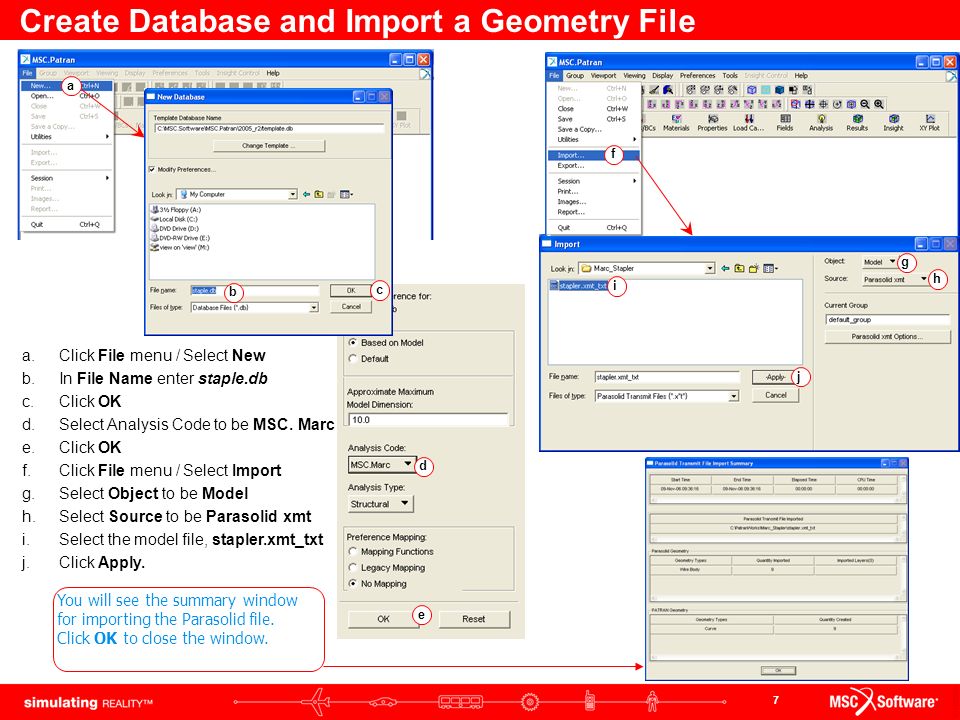
Task: Select view on 'View' (M:) network drive
Action: coord(180,247)
